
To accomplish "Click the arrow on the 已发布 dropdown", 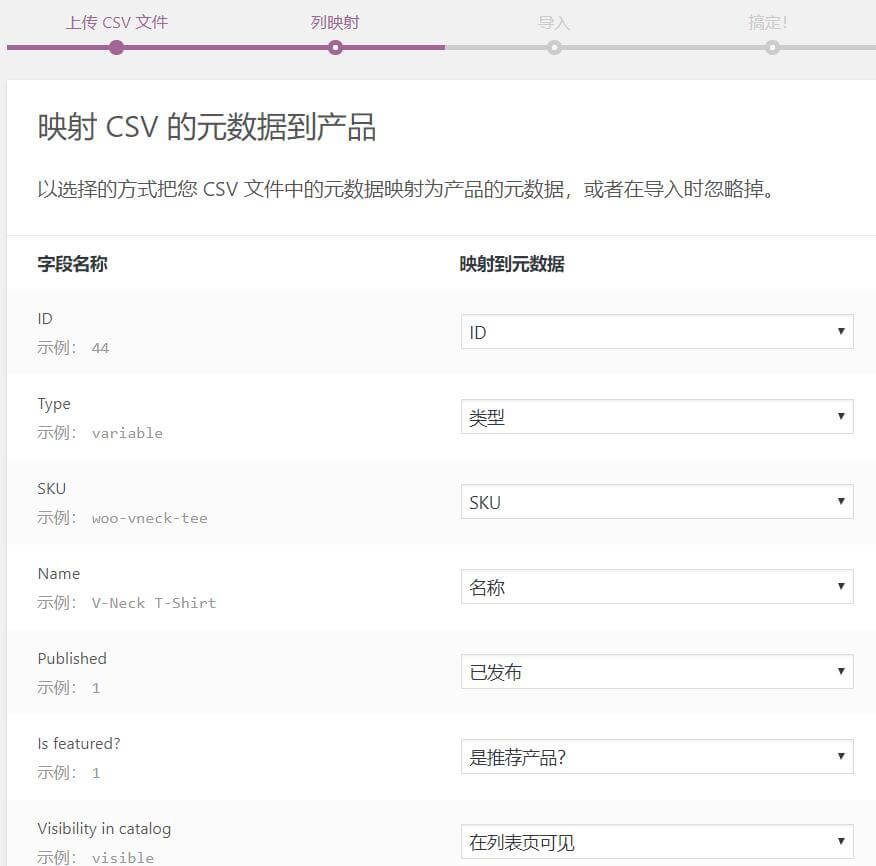I will (841, 672).
